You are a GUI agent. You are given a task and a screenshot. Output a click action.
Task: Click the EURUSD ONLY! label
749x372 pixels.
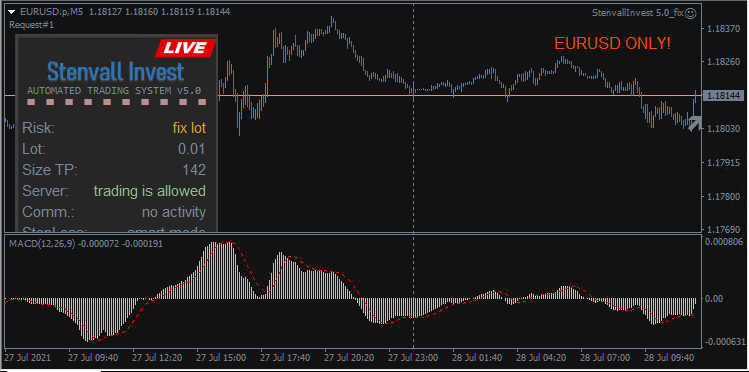(612, 44)
